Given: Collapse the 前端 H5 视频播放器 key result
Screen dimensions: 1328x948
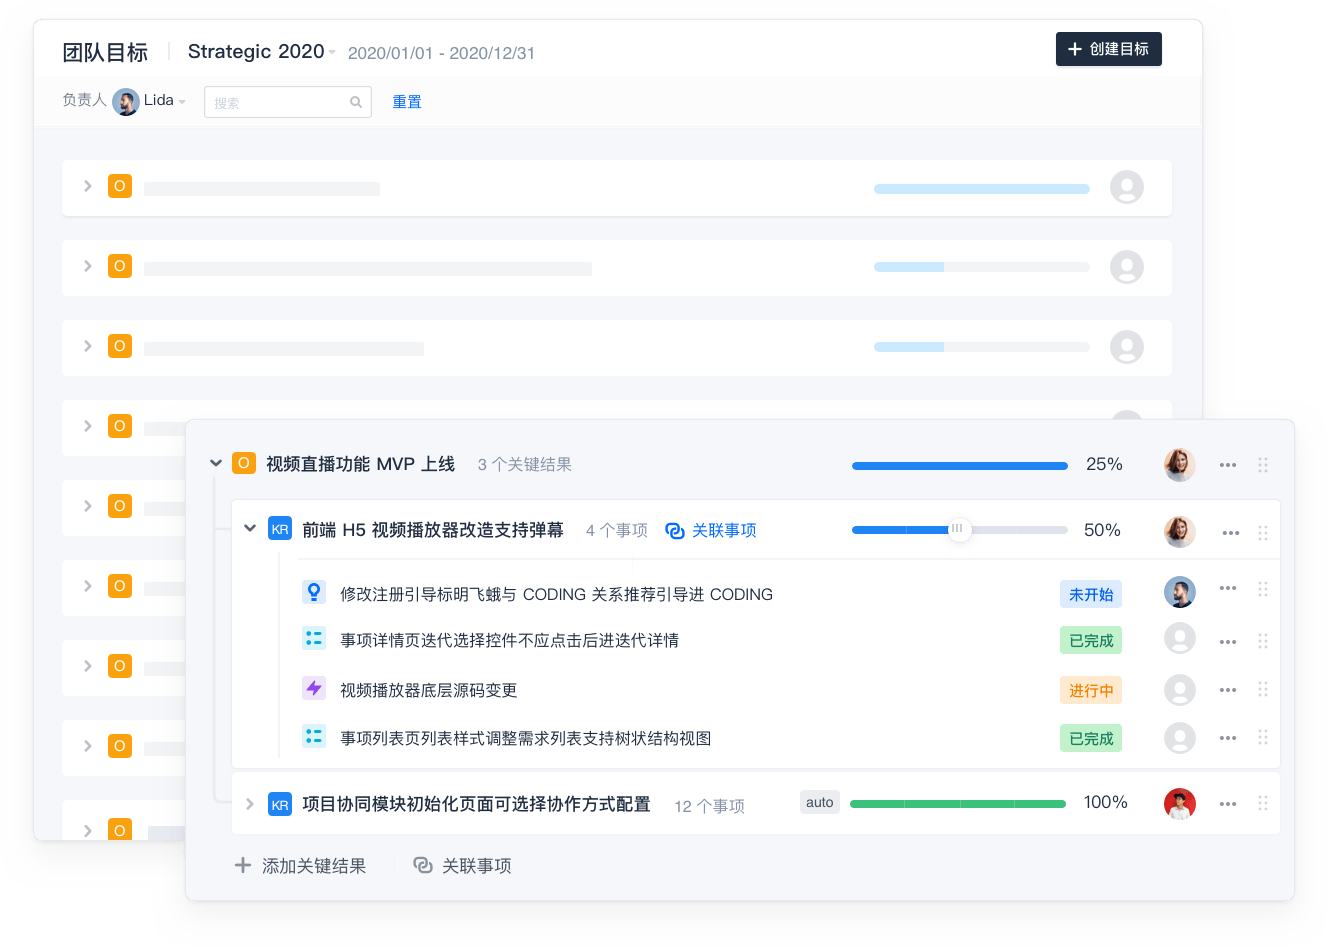Looking at the screenshot, I should click(250, 528).
